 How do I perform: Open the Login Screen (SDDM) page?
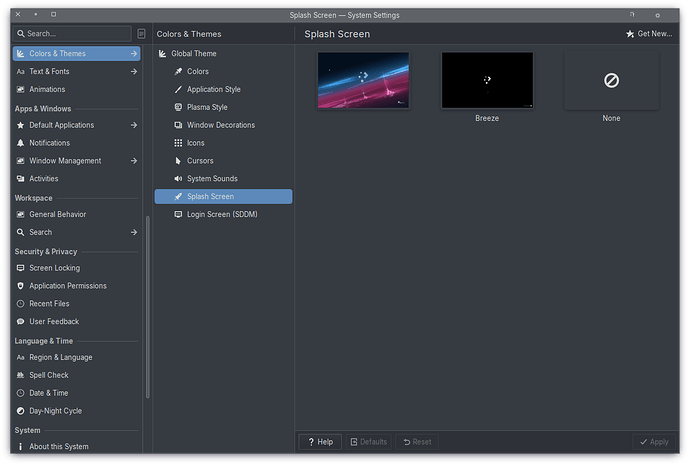pyautogui.click(x=222, y=214)
